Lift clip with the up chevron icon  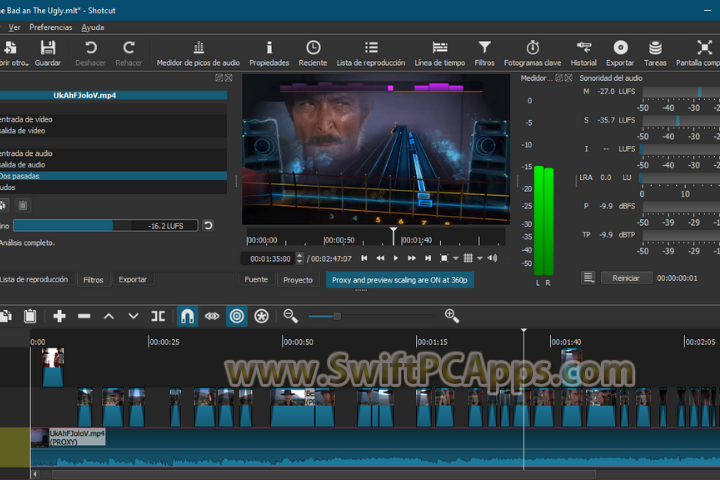coord(109,316)
